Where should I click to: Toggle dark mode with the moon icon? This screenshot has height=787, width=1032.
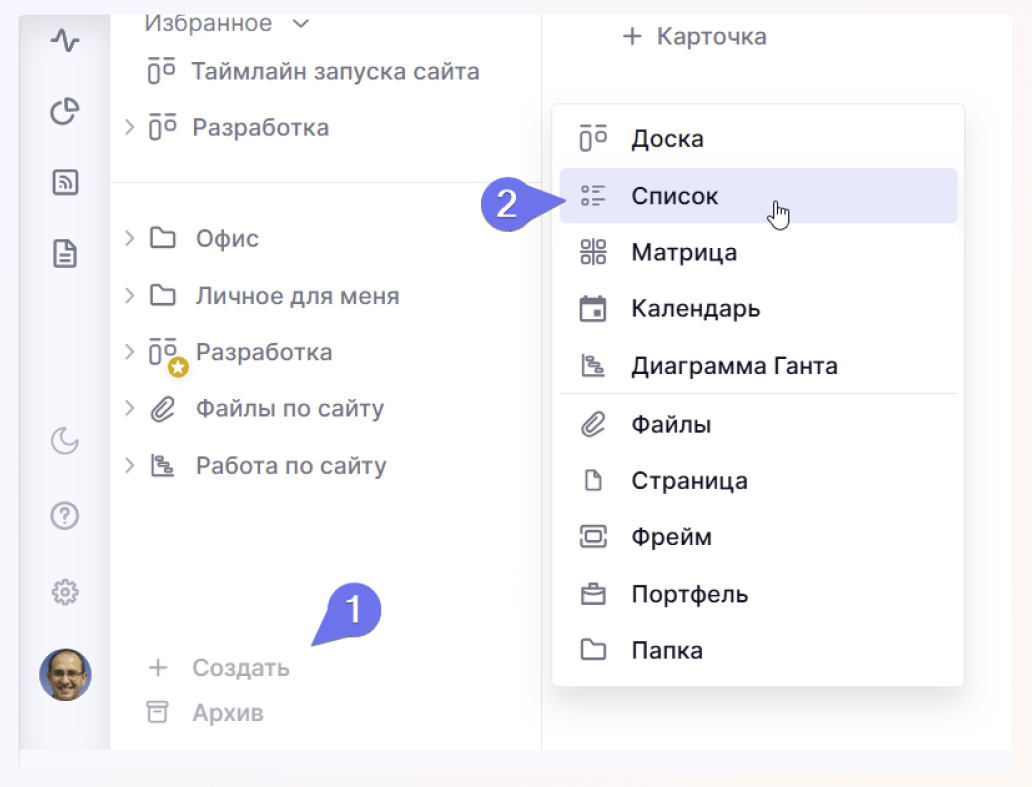[65, 440]
